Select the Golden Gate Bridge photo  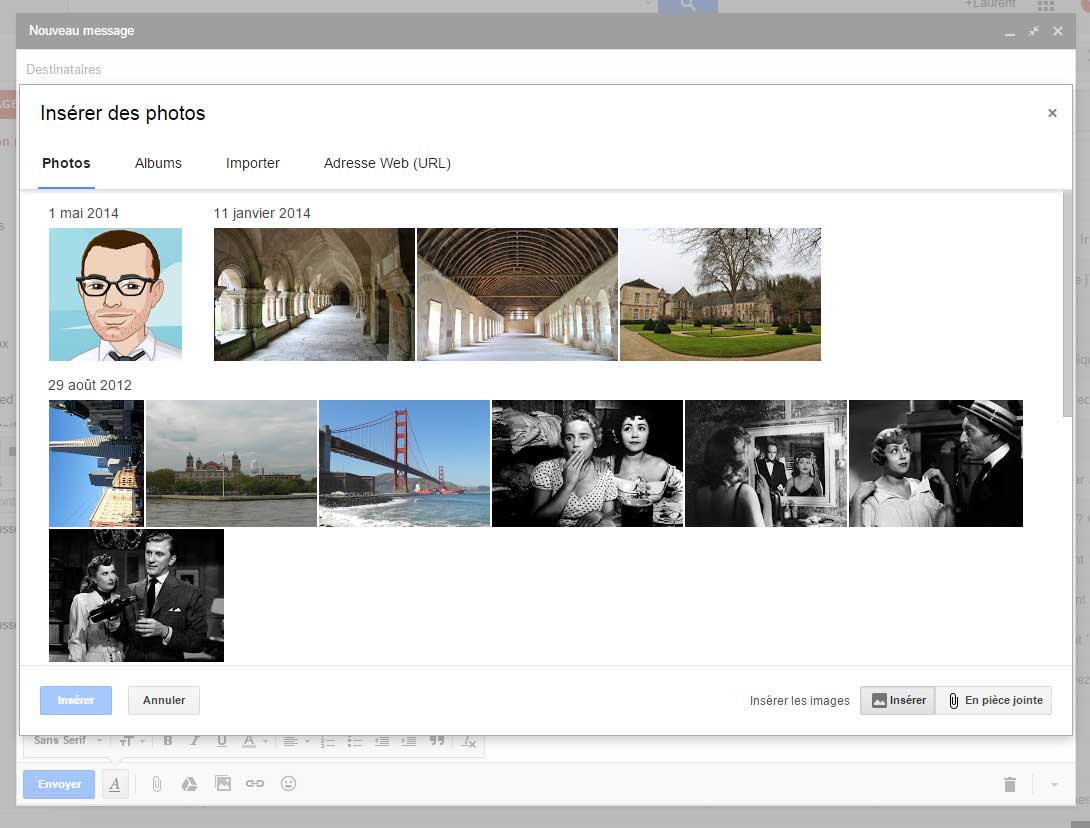click(405, 463)
